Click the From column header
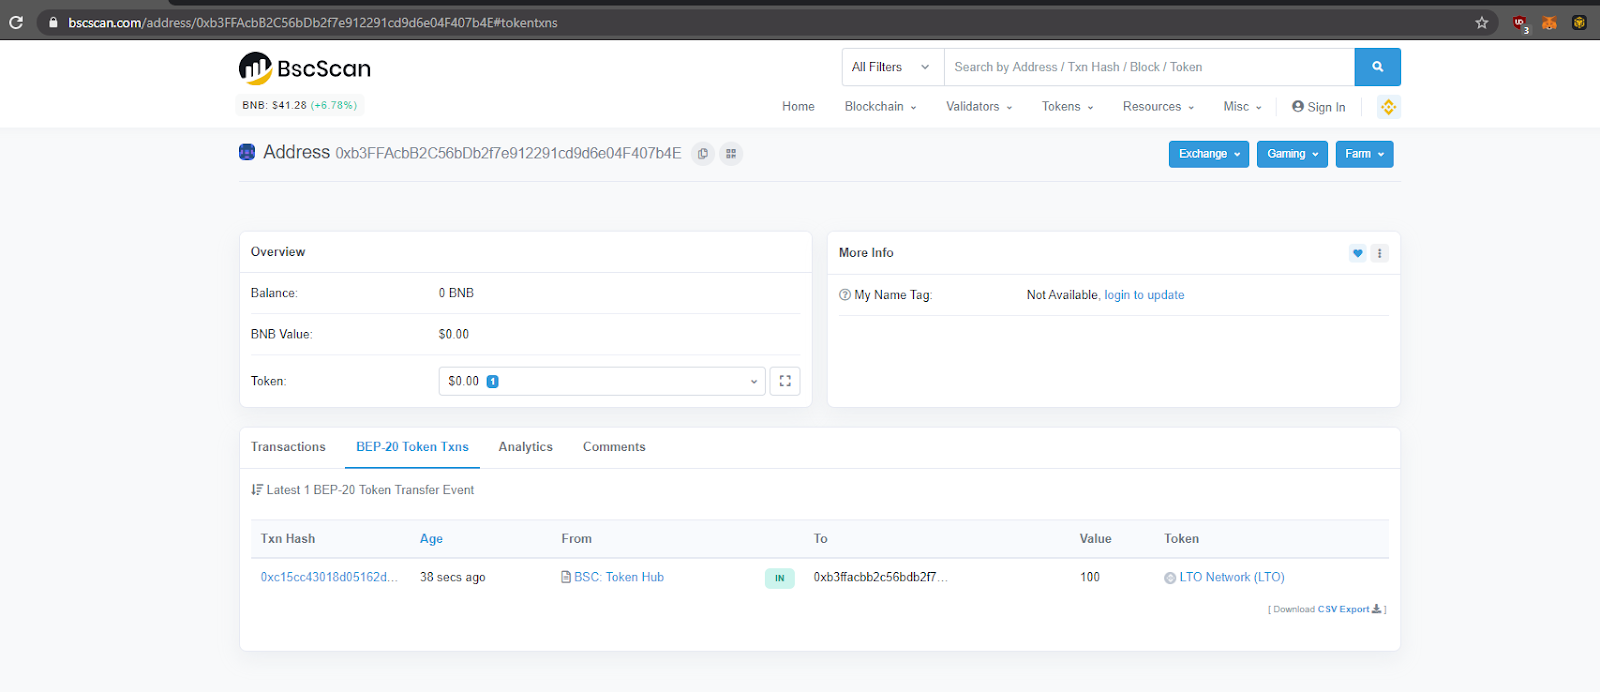Screen dimensions: 1600x692 [576, 539]
